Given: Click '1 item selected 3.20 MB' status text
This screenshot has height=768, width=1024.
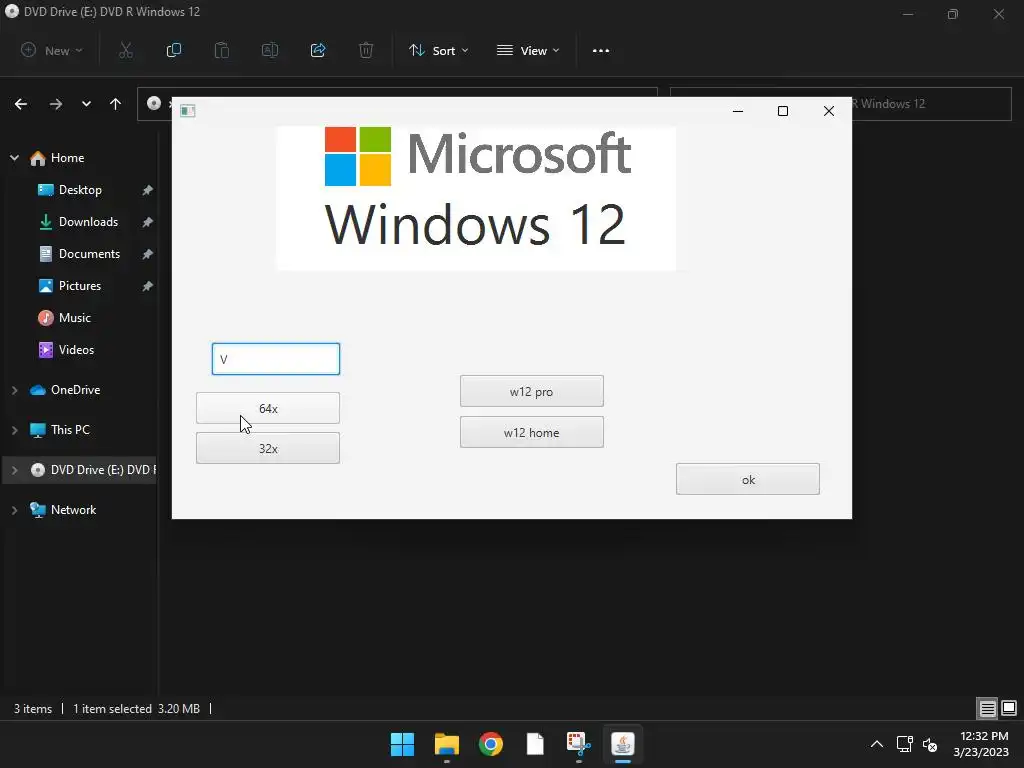Looking at the screenshot, I should [x=136, y=709].
